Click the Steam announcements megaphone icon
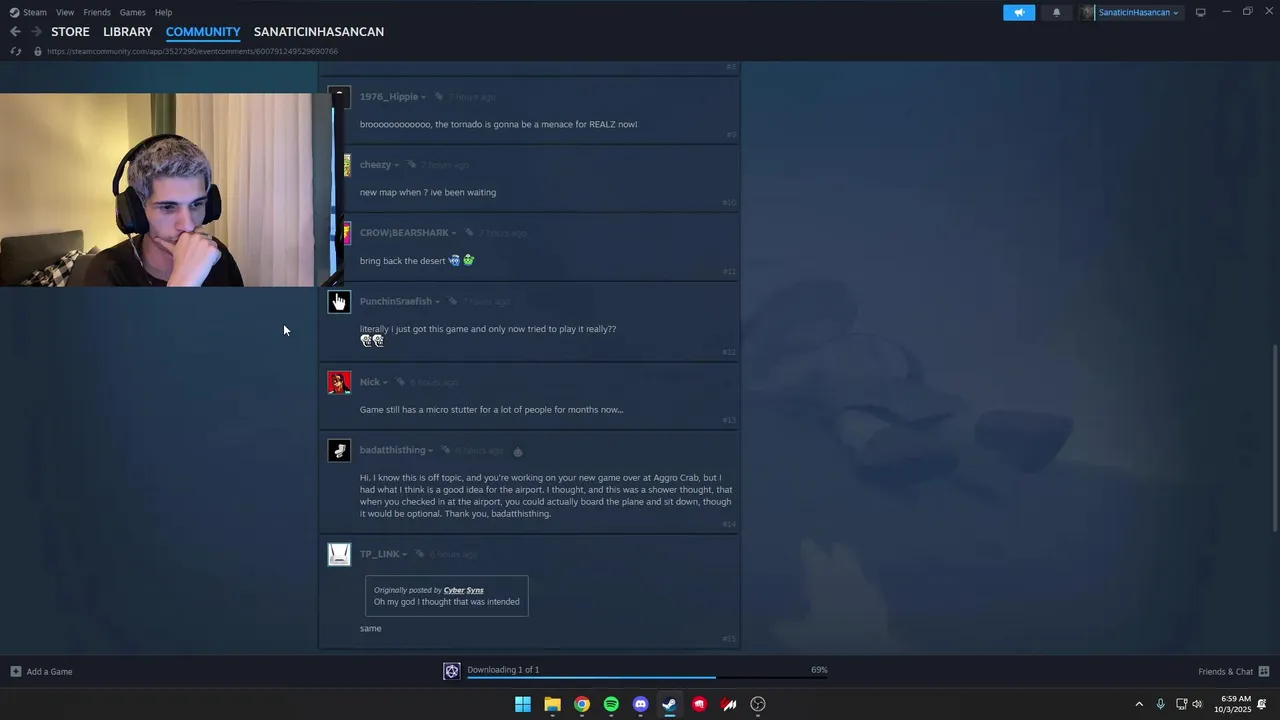1280x720 pixels. 1019,12
